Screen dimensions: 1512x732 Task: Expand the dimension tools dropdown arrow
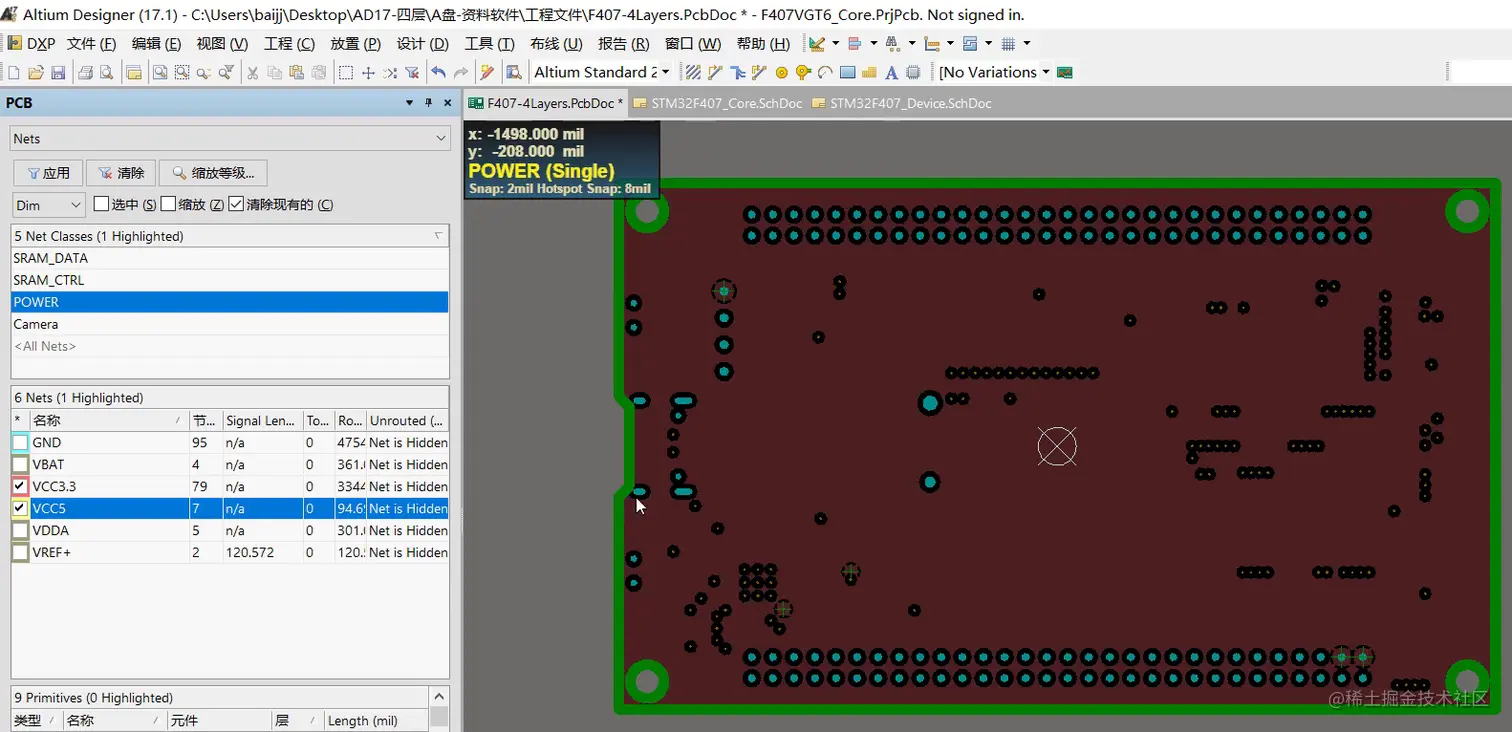point(949,44)
